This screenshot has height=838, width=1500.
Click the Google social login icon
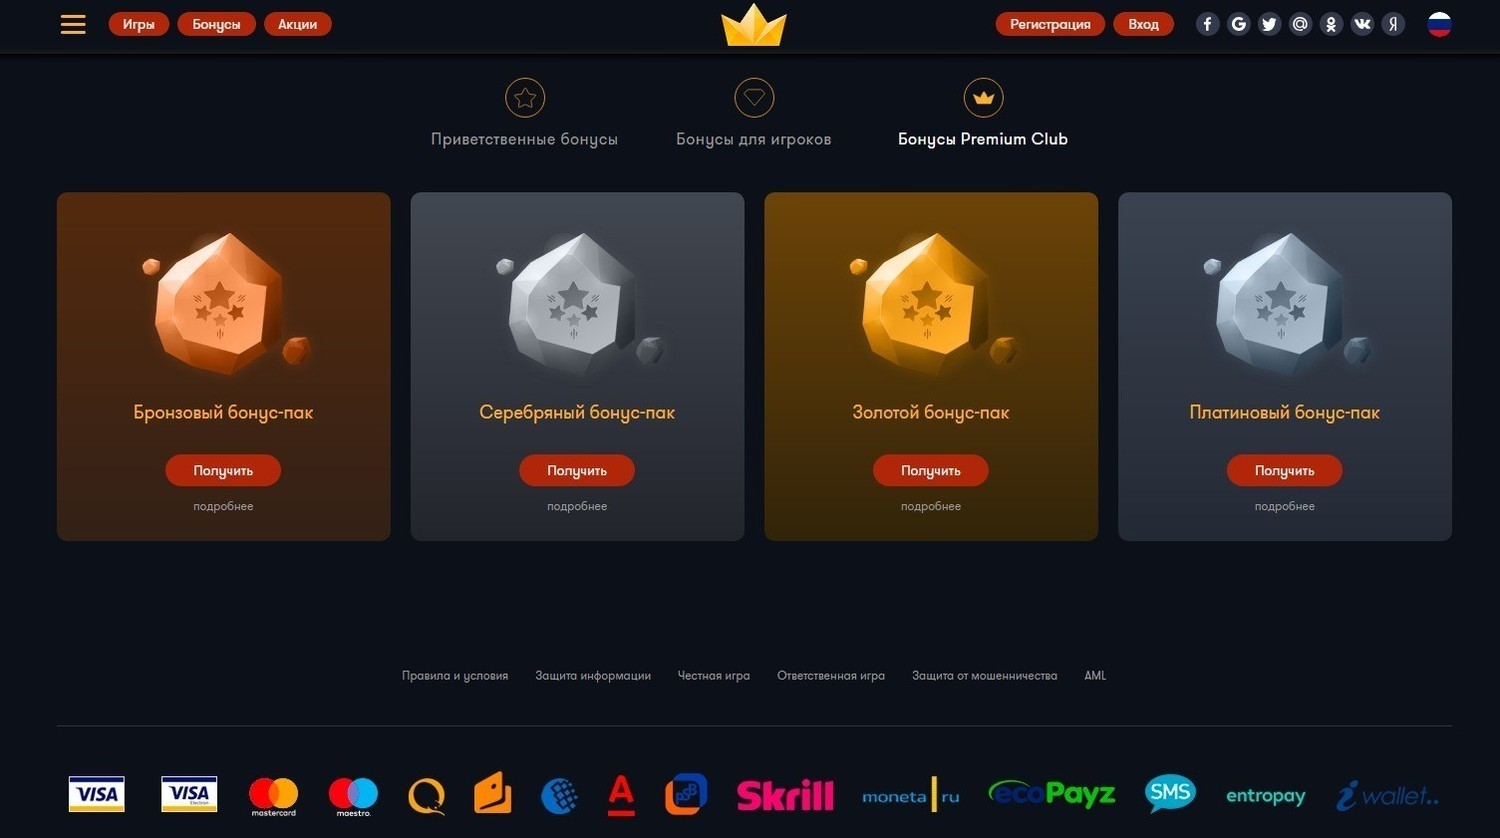pyautogui.click(x=1239, y=24)
